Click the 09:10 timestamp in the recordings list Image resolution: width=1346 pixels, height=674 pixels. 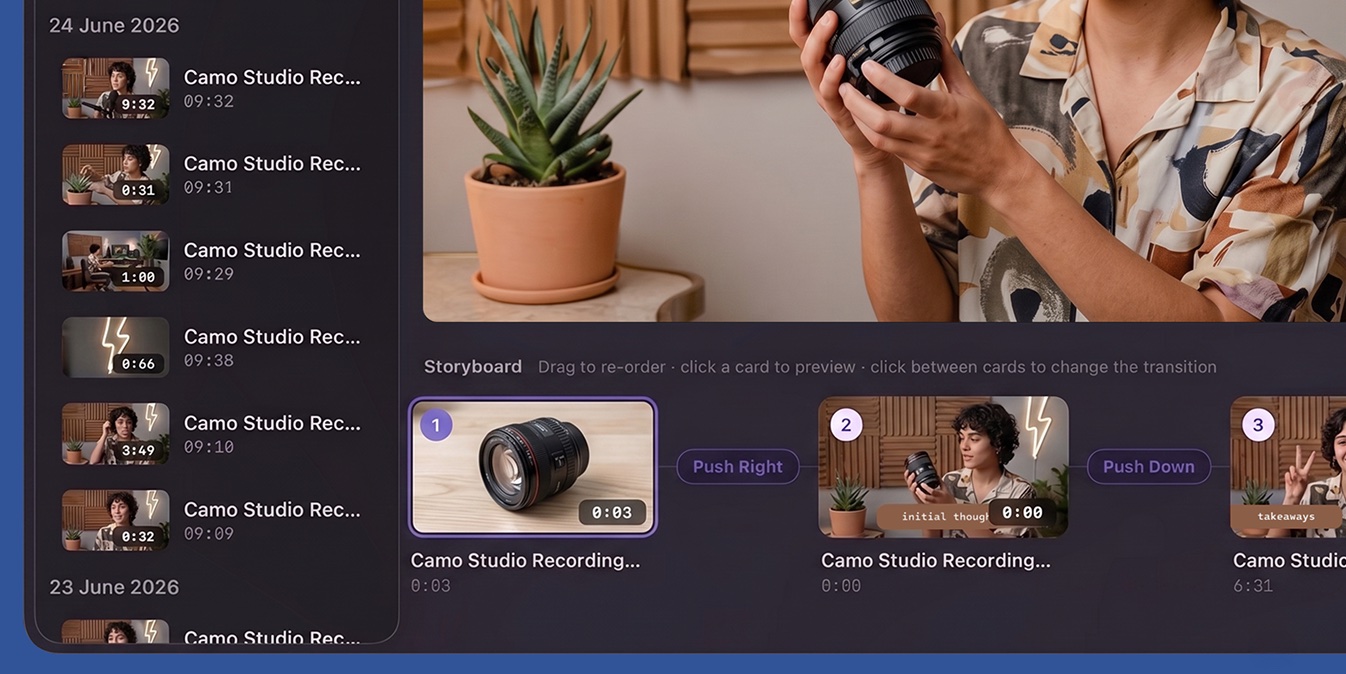(208, 447)
